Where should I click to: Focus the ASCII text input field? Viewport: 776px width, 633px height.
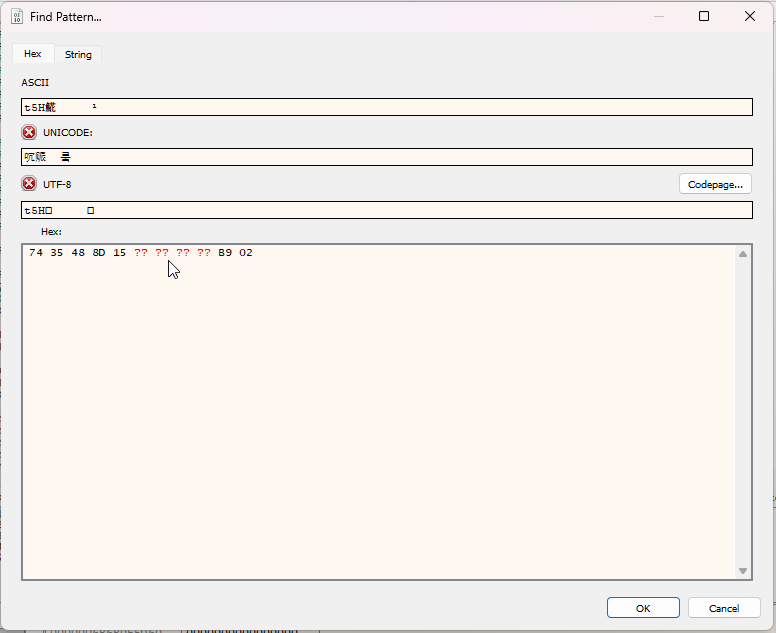click(386, 107)
